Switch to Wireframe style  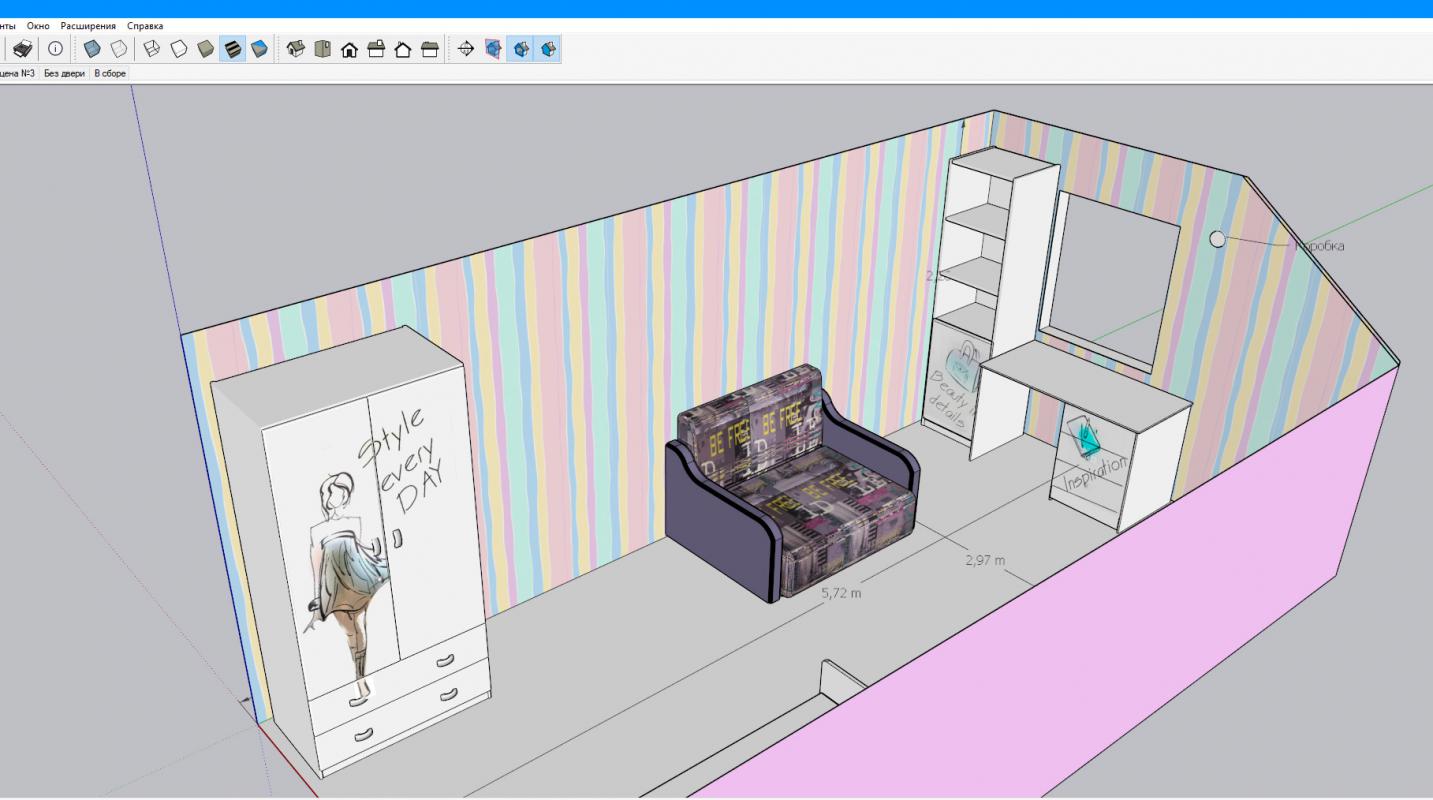point(152,49)
